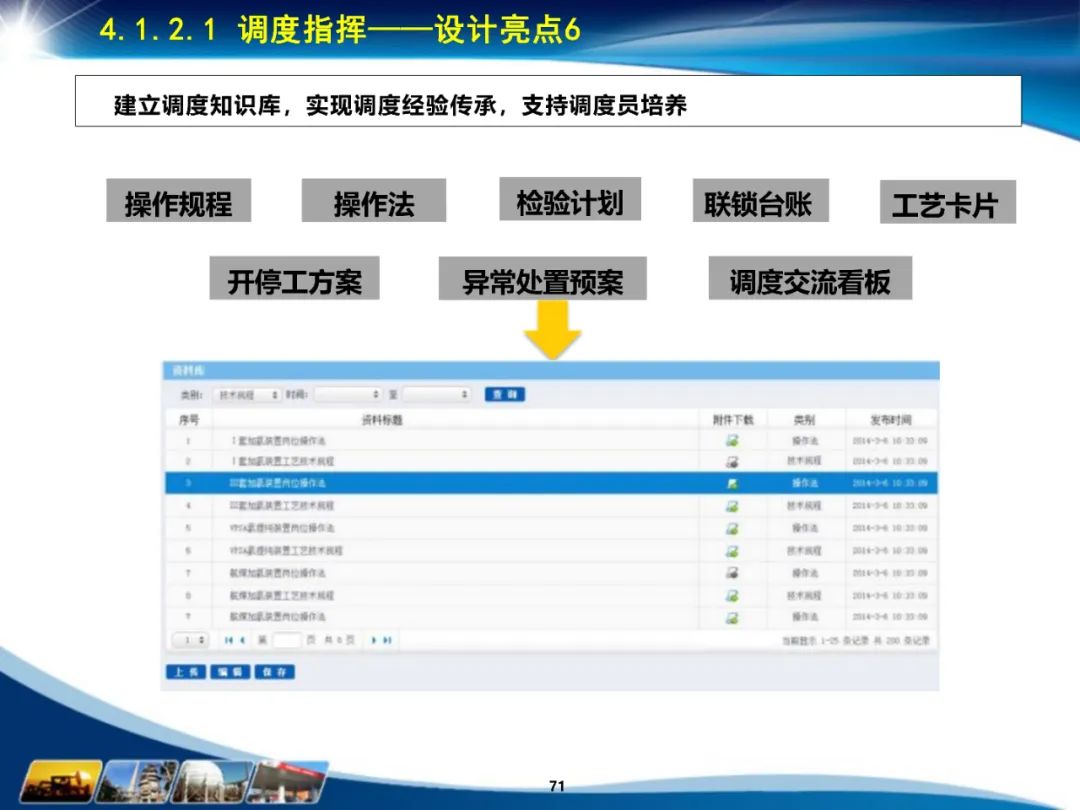Download attachment for VPSA氢提纯装置工艺技术规程

coord(732,551)
